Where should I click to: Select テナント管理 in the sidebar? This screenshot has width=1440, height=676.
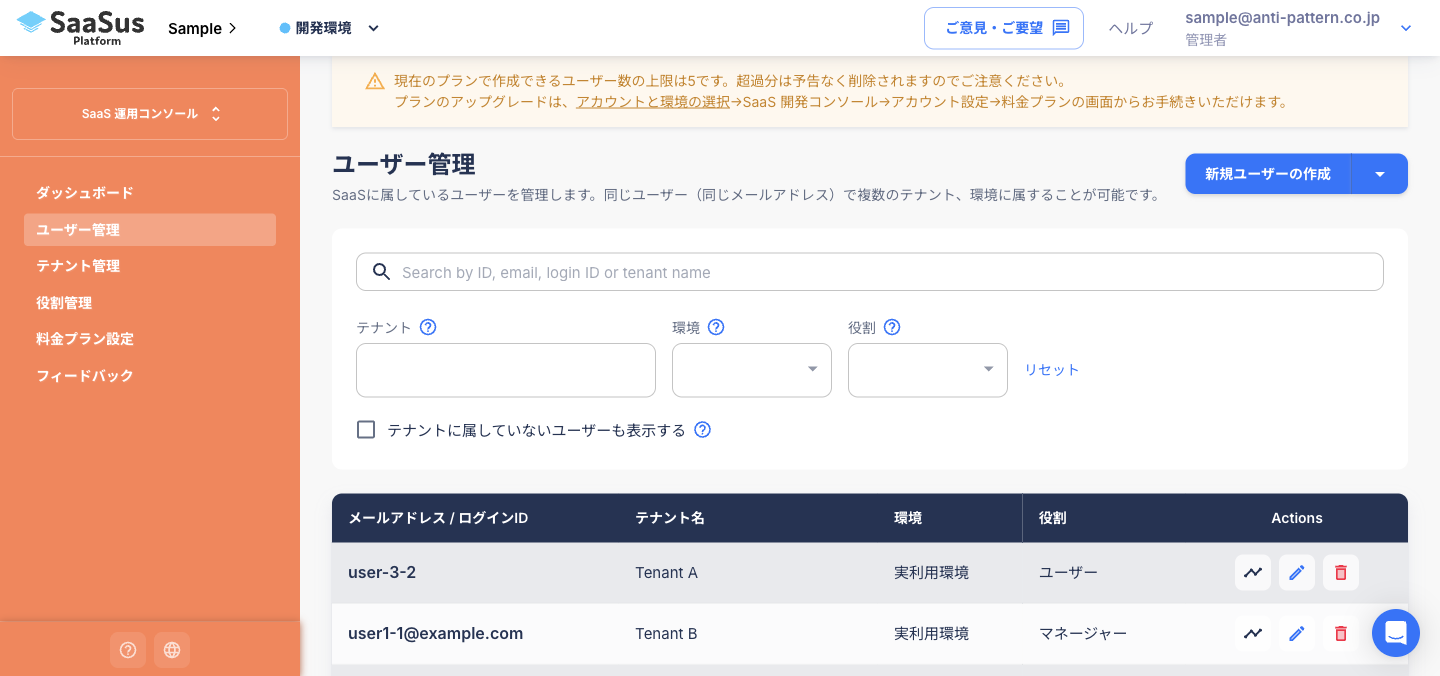pyautogui.click(x=77, y=266)
